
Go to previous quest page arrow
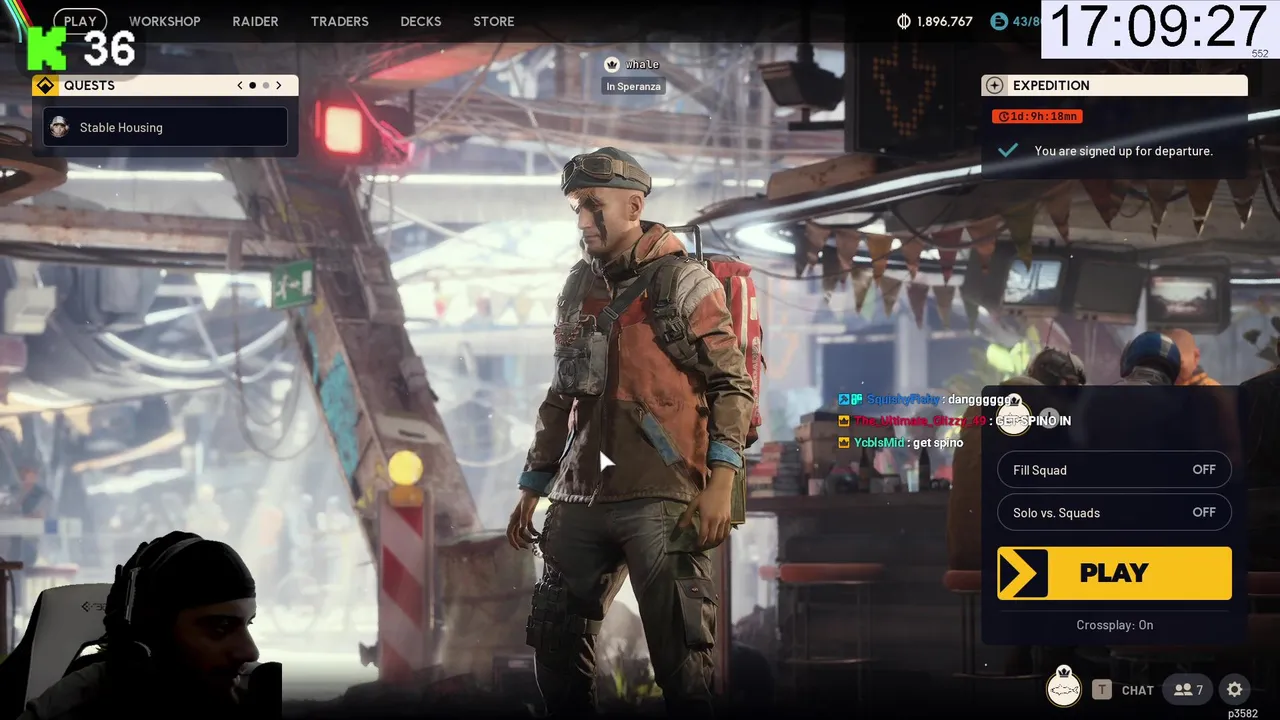point(240,85)
